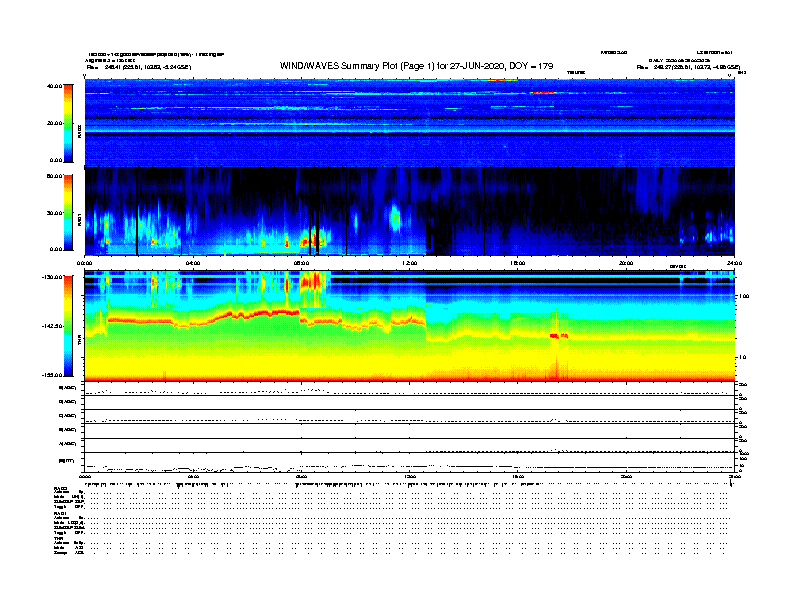
Task: Click the 100 label on TNR right axis
Action: coord(744,296)
